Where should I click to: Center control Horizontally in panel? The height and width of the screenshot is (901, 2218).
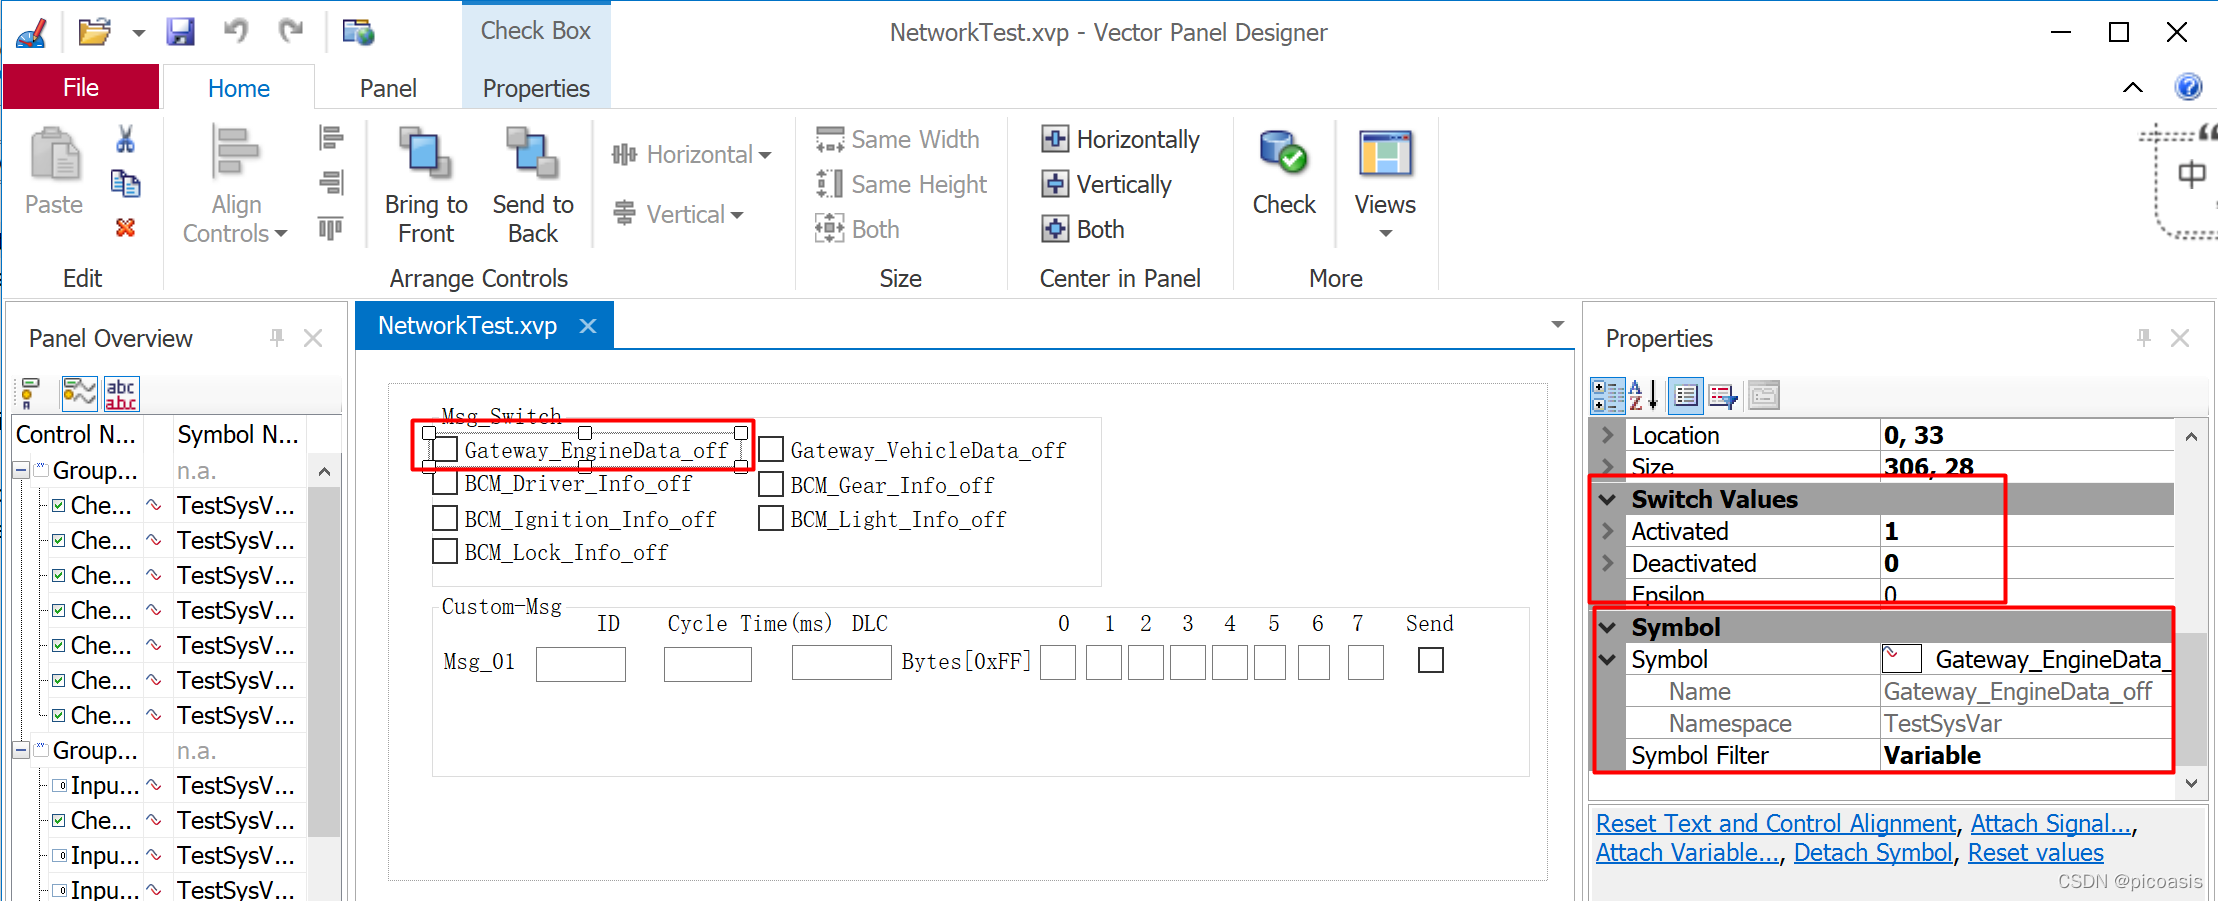(x=1120, y=139)
